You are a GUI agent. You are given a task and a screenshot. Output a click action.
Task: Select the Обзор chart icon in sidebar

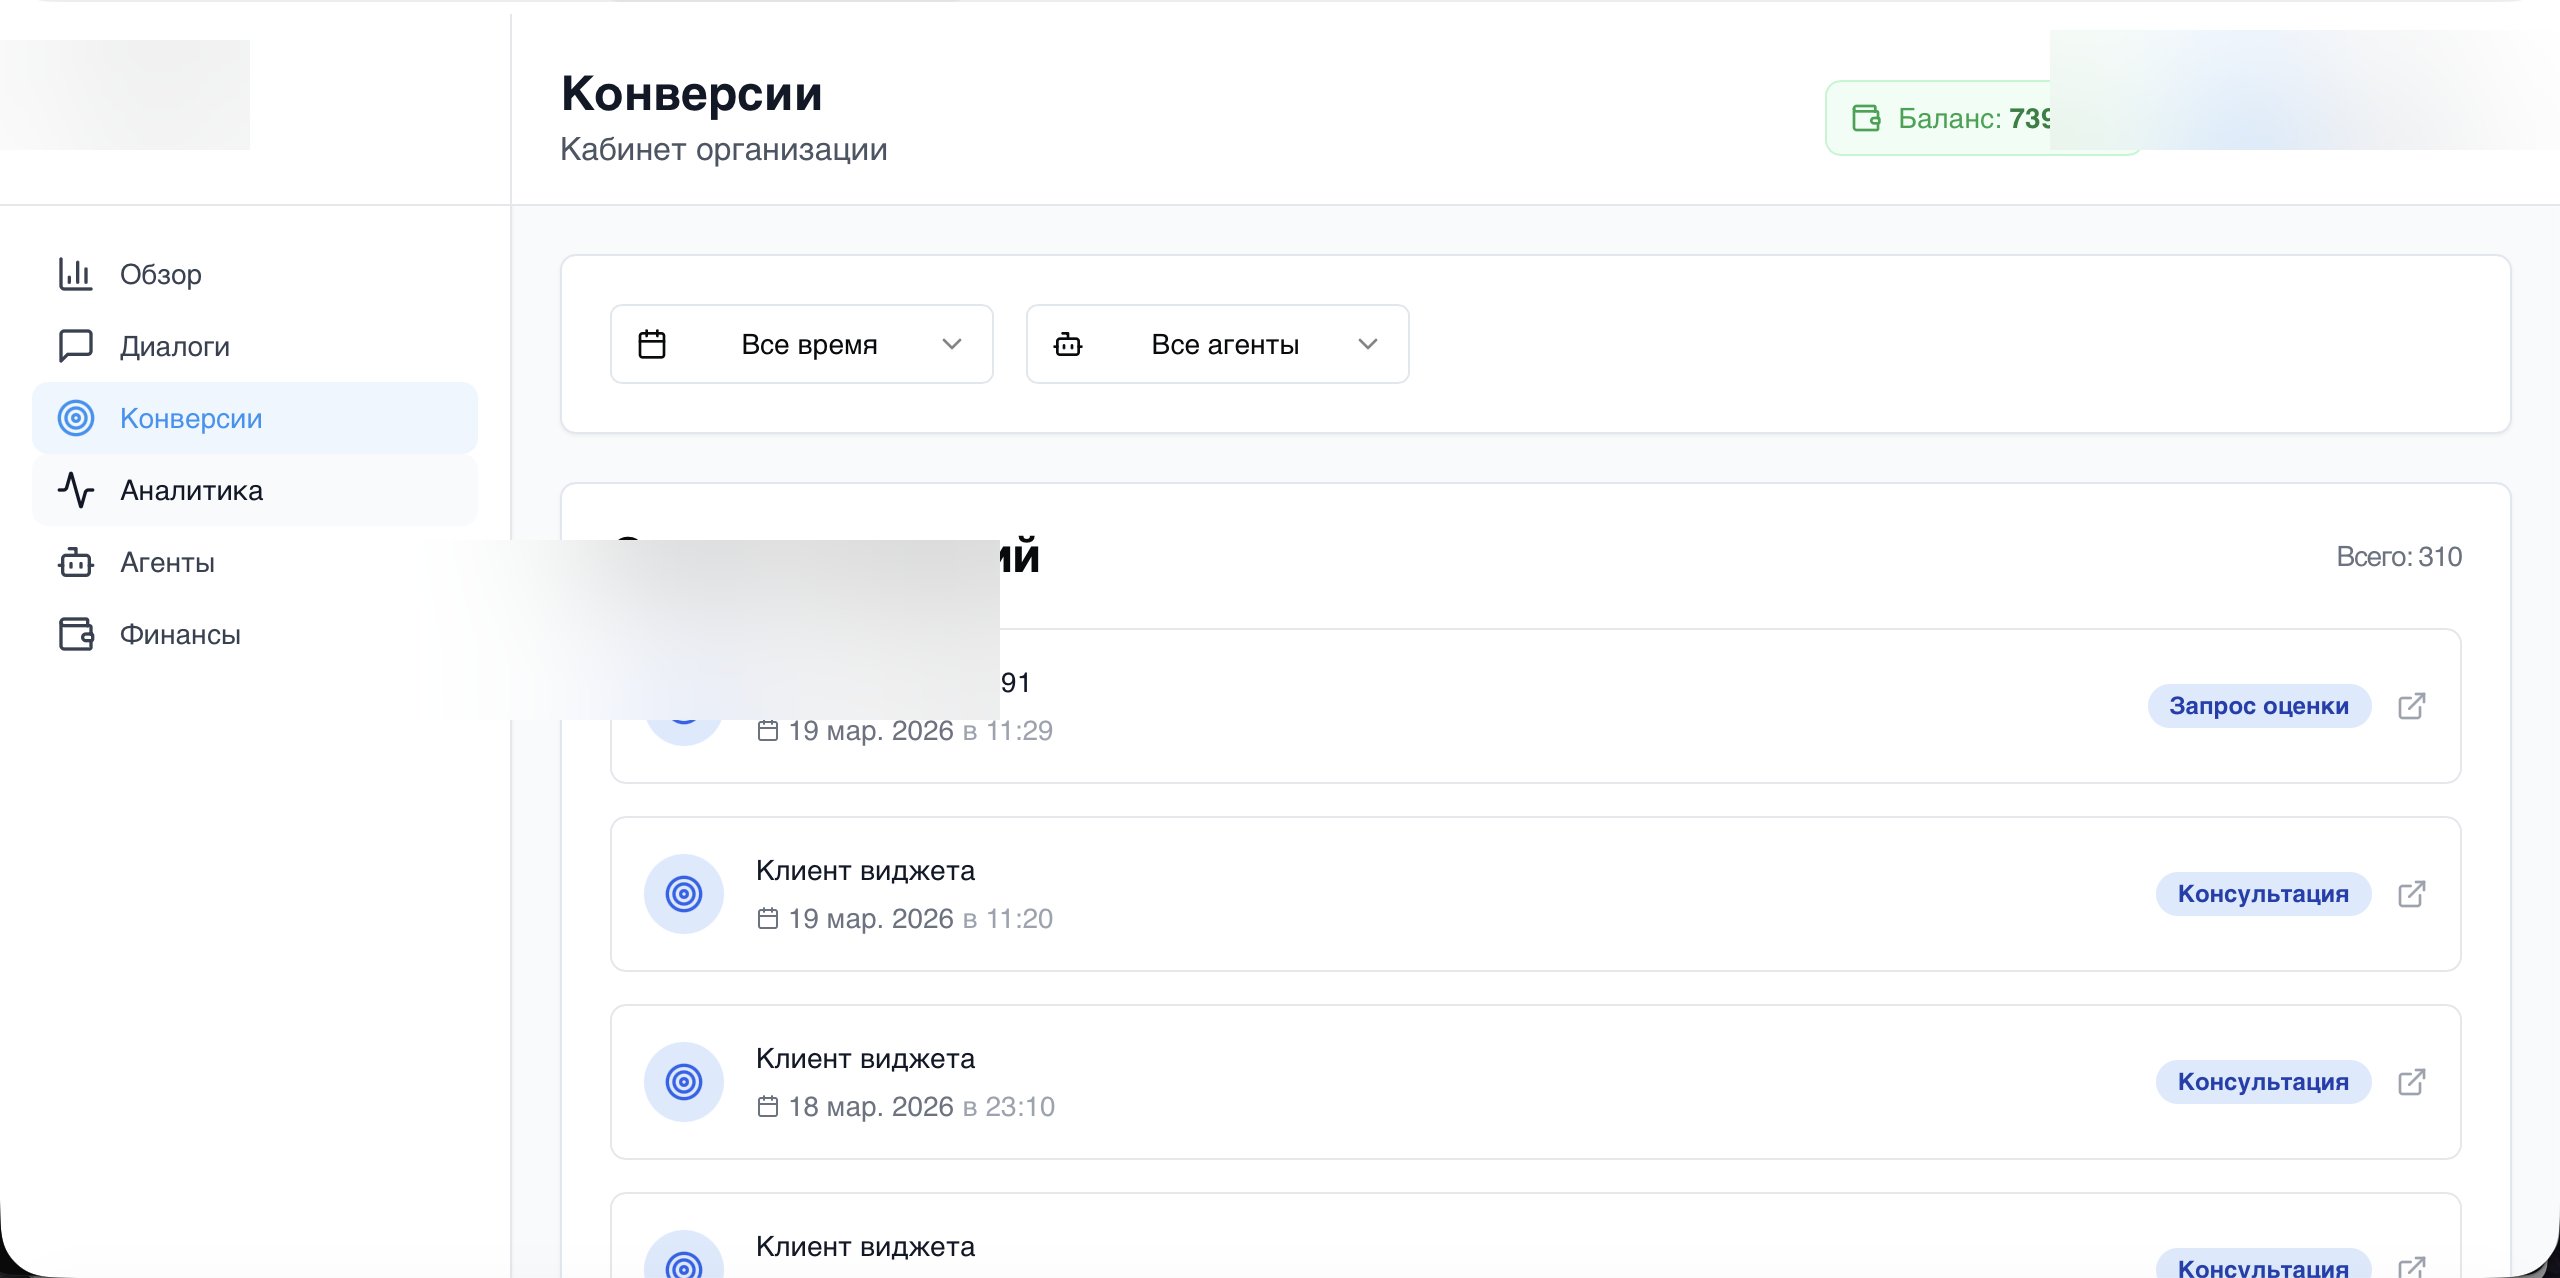coord(75,274)
